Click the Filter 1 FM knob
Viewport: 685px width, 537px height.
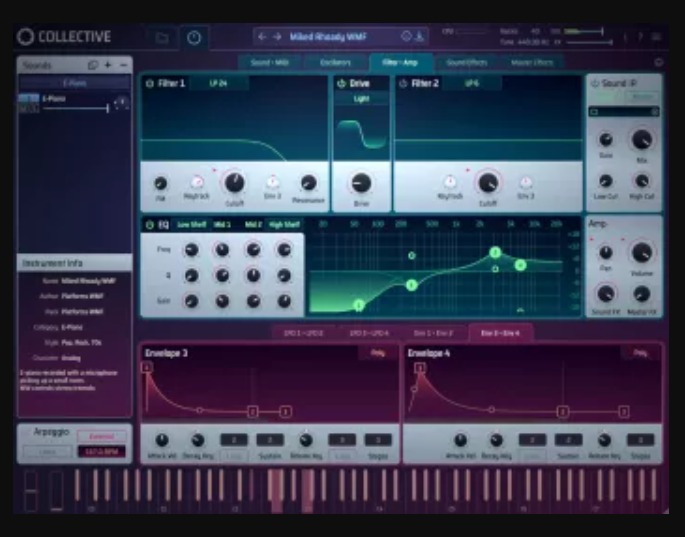point(161,184)
